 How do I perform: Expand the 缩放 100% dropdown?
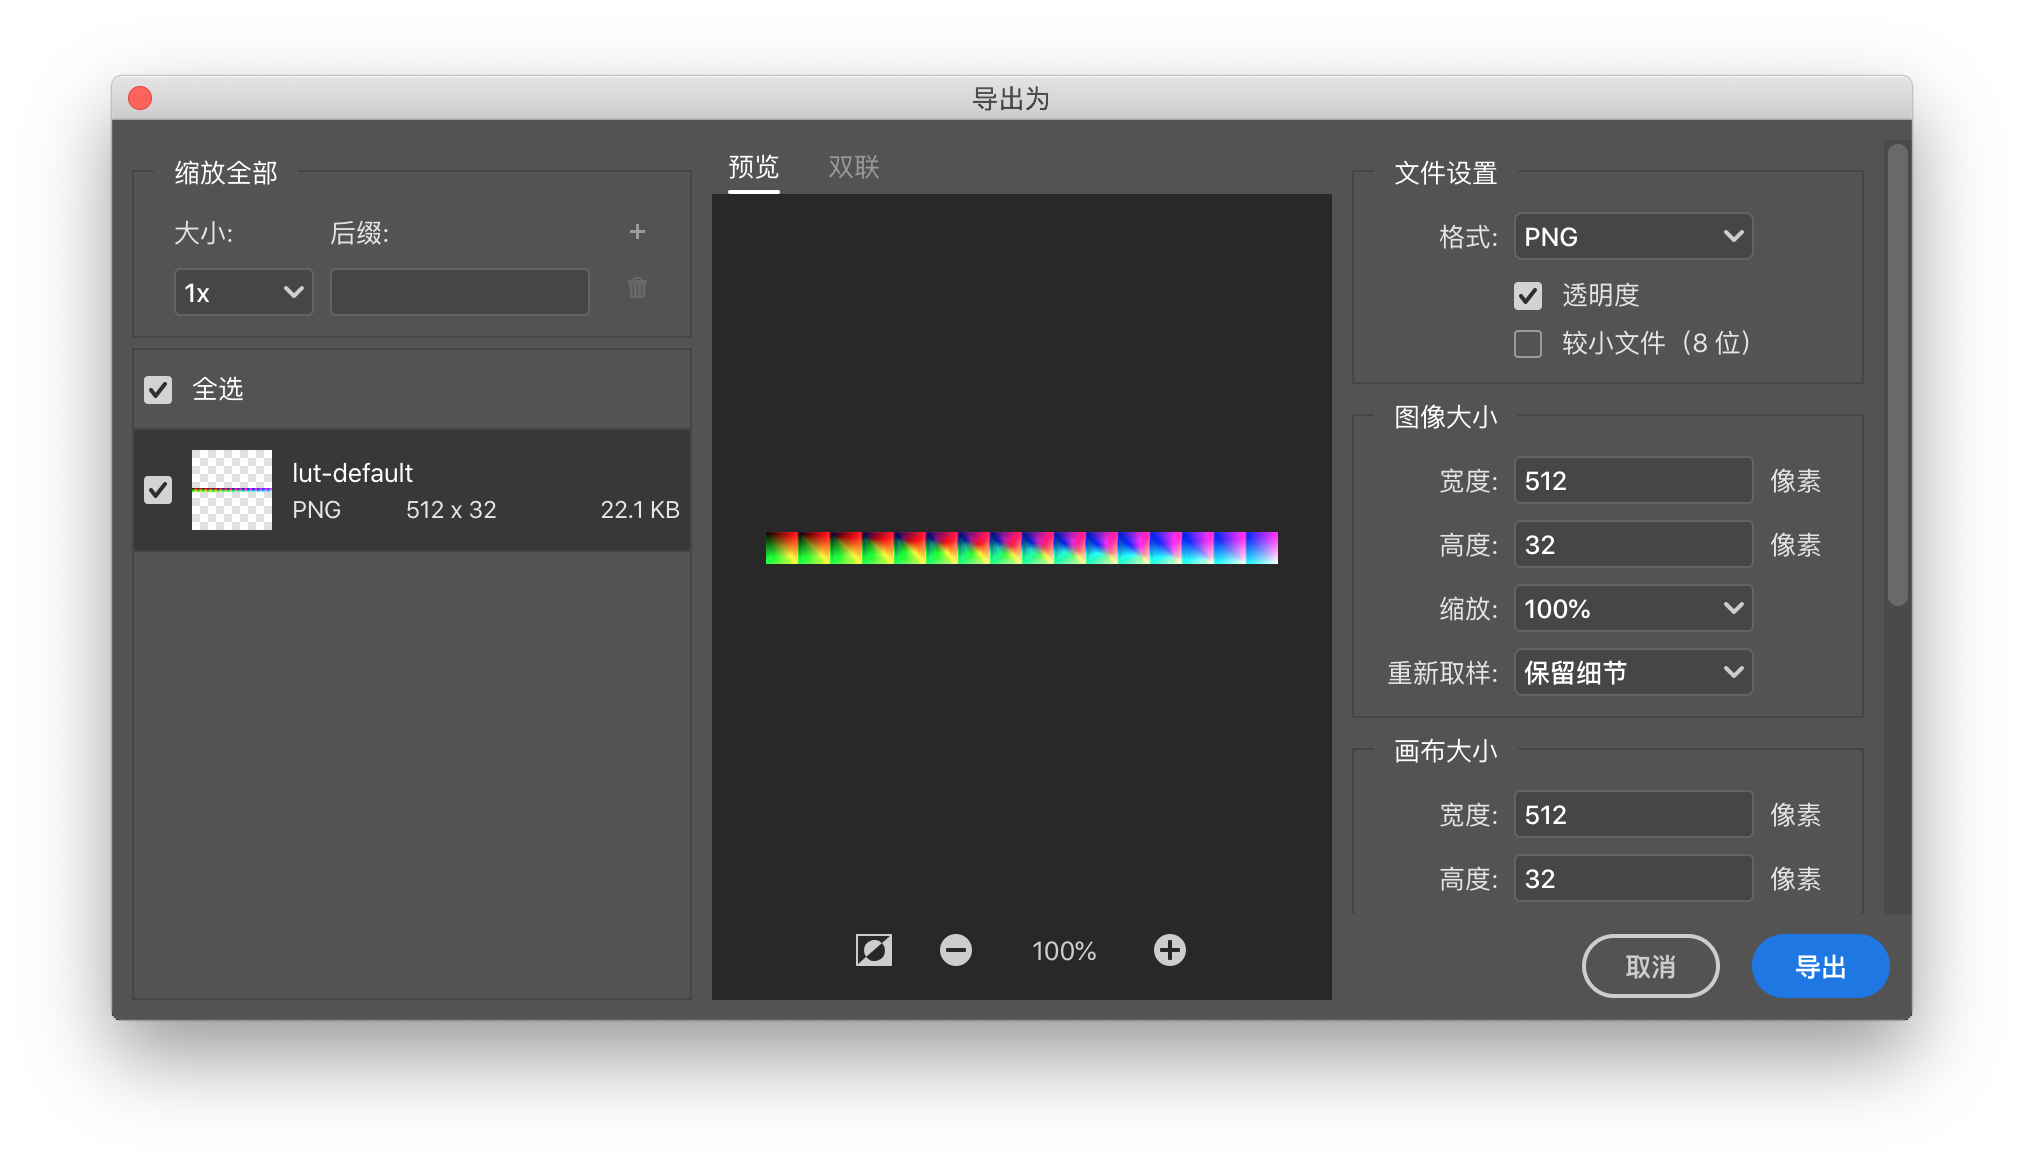tap(1633, 609)
